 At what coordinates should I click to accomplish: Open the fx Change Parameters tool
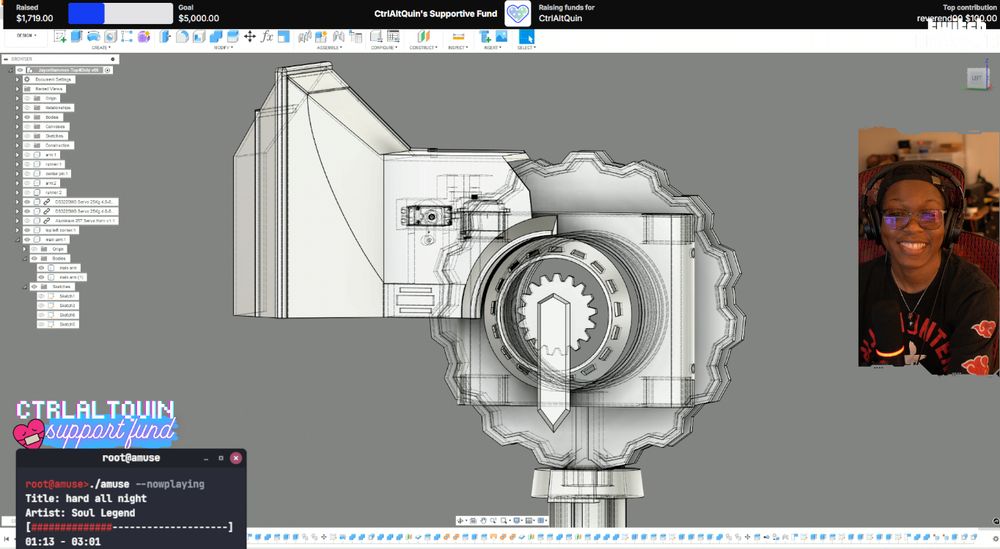[267, 37]
